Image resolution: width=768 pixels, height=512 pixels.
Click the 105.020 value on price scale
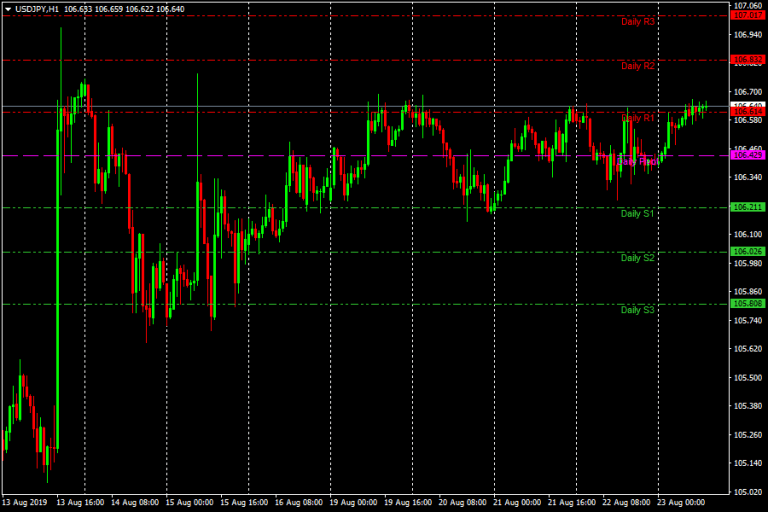(748, 492)
